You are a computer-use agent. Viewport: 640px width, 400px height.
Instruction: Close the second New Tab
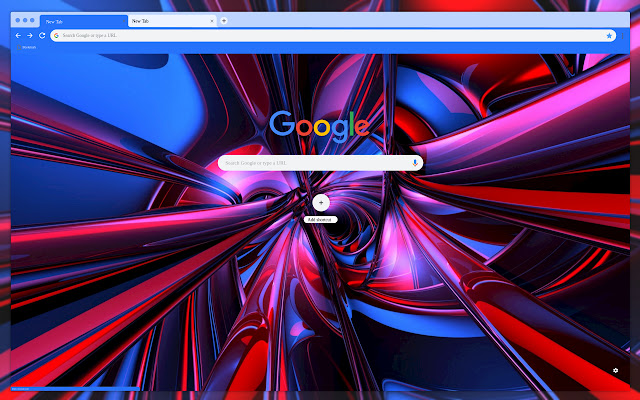coord(212,21)
